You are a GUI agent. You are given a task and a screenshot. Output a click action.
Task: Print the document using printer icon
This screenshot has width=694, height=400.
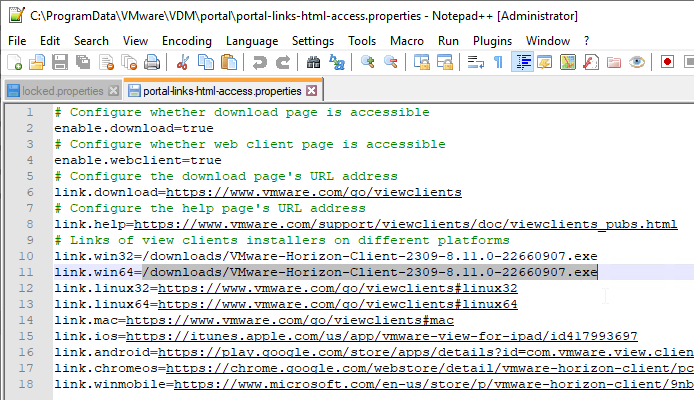[152, 62]
